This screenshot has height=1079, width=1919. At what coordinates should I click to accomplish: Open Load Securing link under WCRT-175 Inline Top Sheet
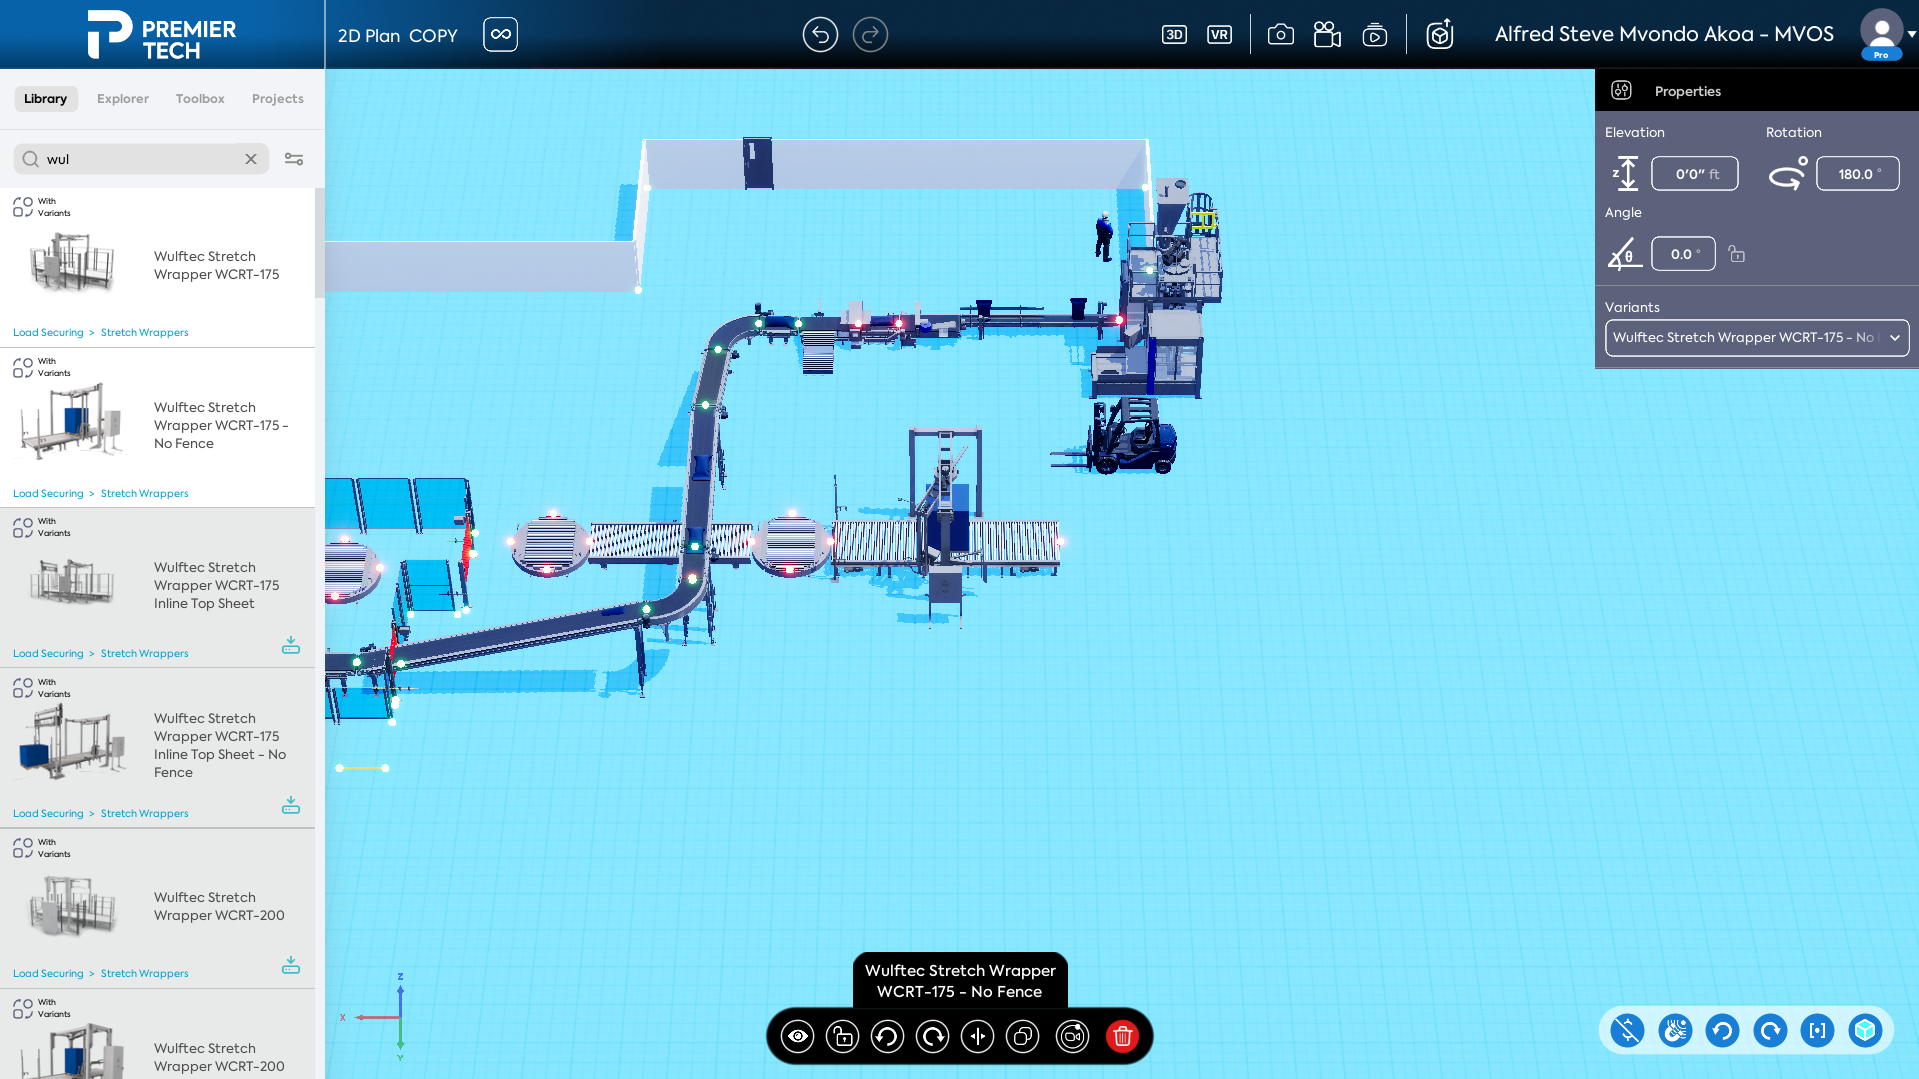click(48, 654)
